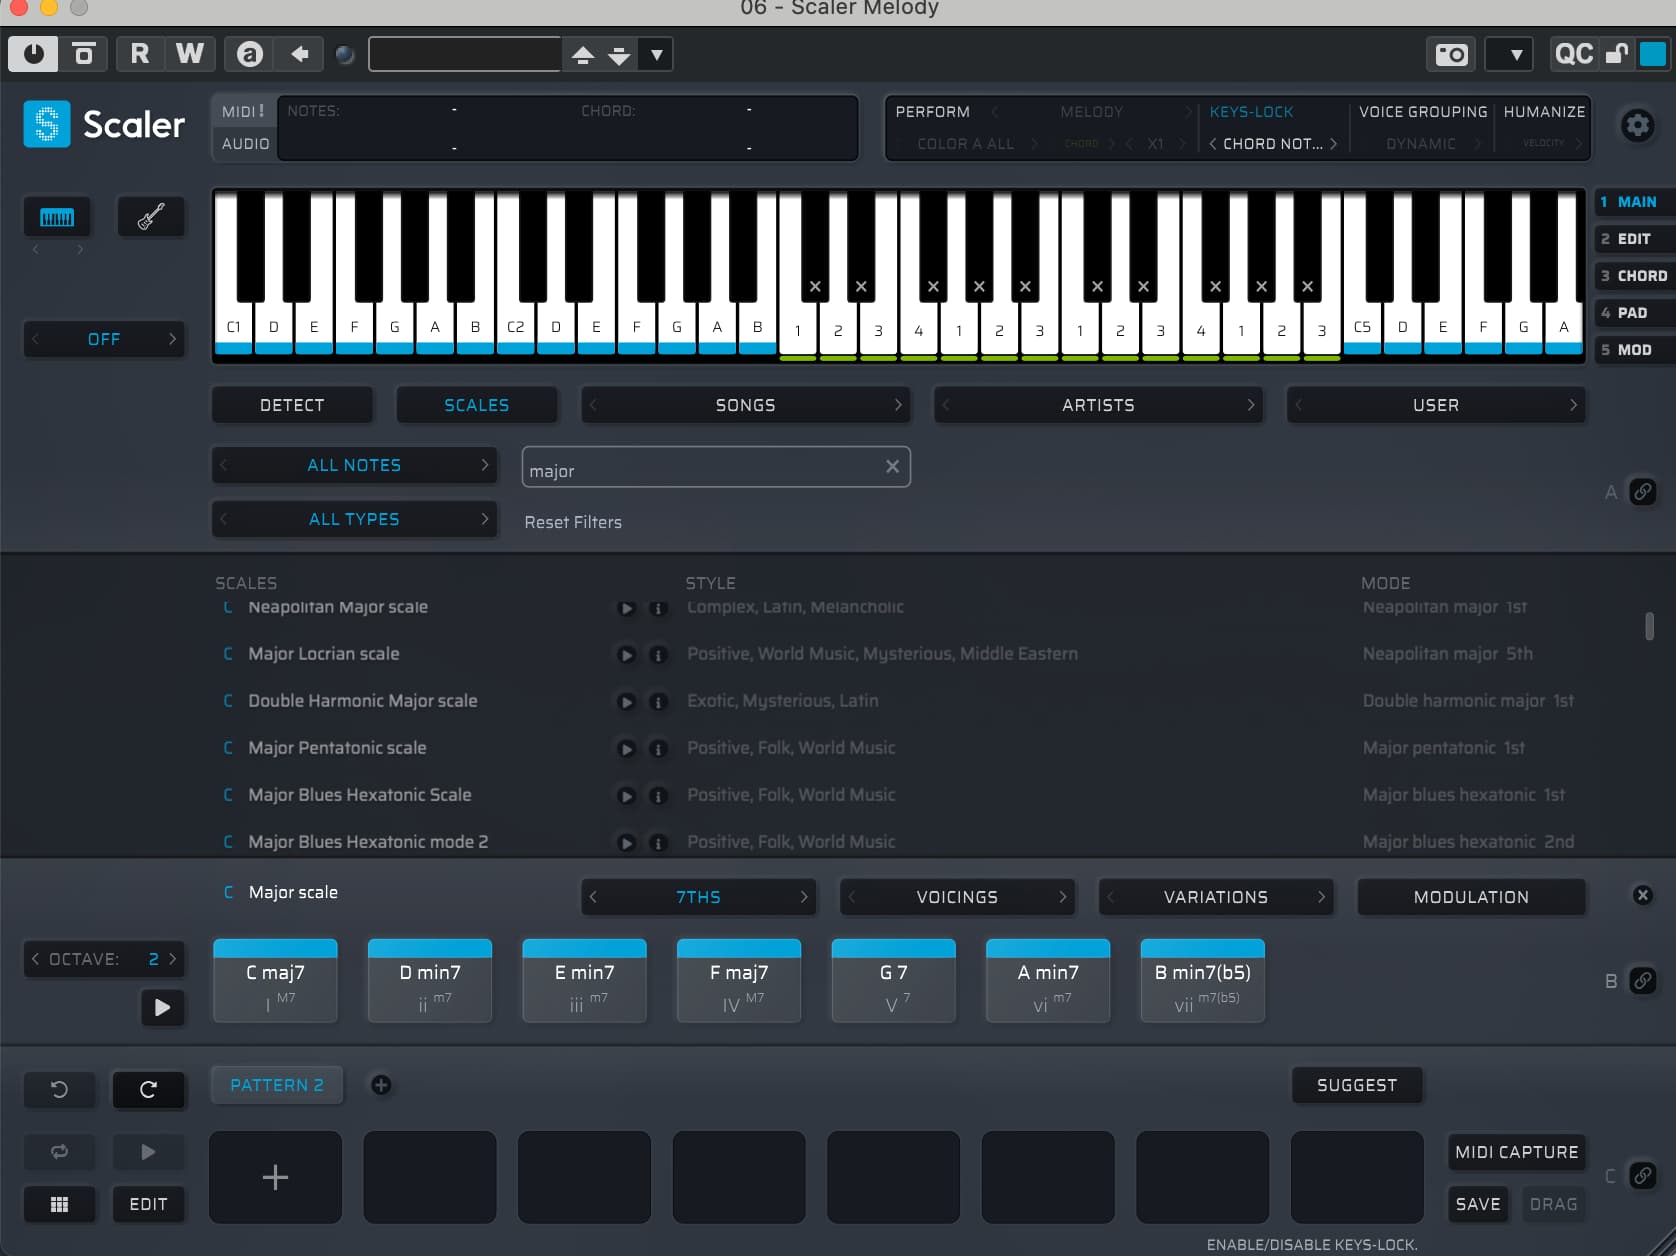Viewport: 1676px width, 1256px height.
Task: Open the preset menu dropdown arrow
Action: pos(656,54)
